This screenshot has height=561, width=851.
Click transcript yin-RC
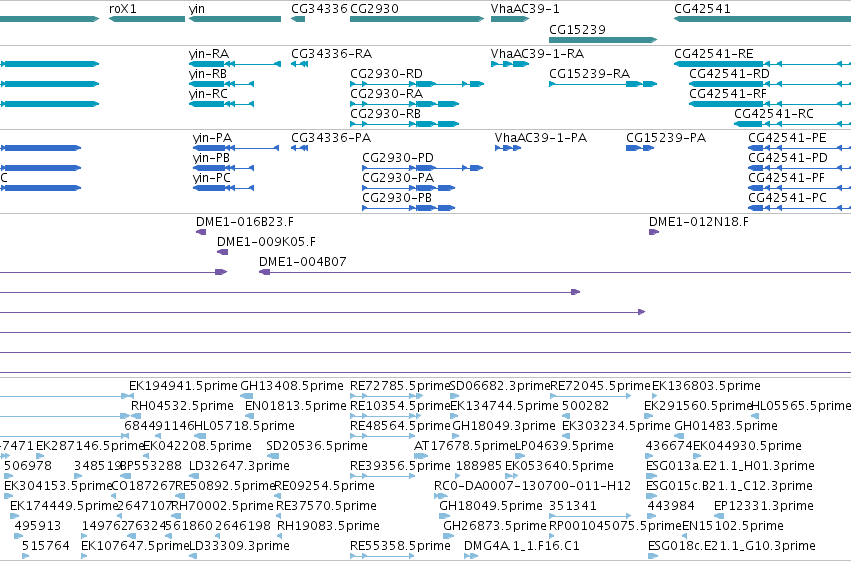tap(208, 94)
